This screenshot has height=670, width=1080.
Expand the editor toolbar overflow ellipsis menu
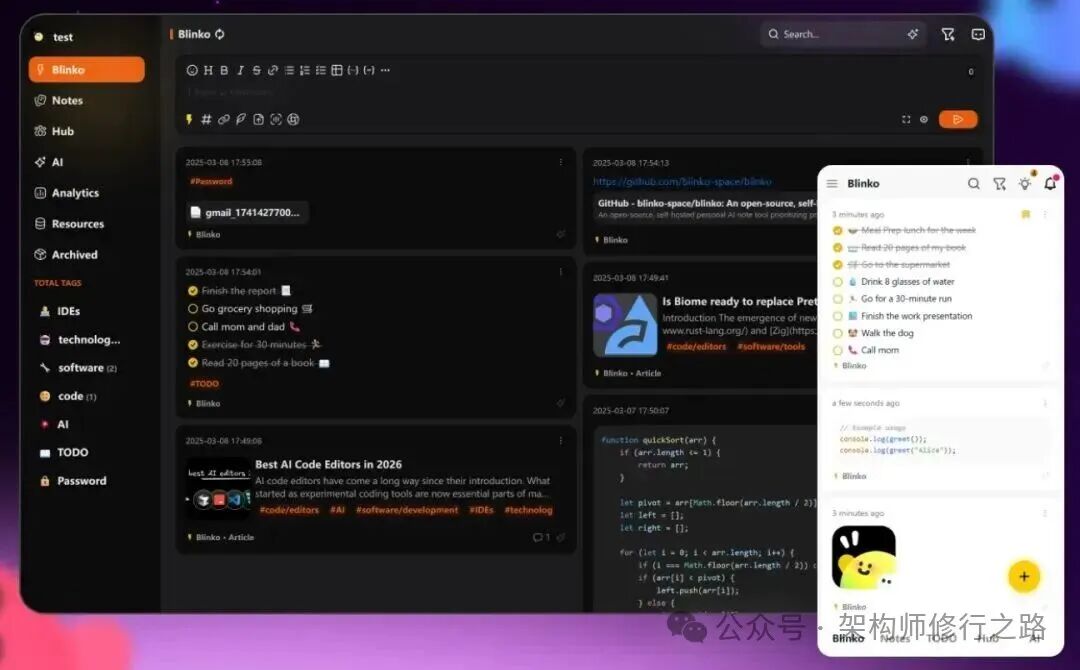click(x=385, y=70)
